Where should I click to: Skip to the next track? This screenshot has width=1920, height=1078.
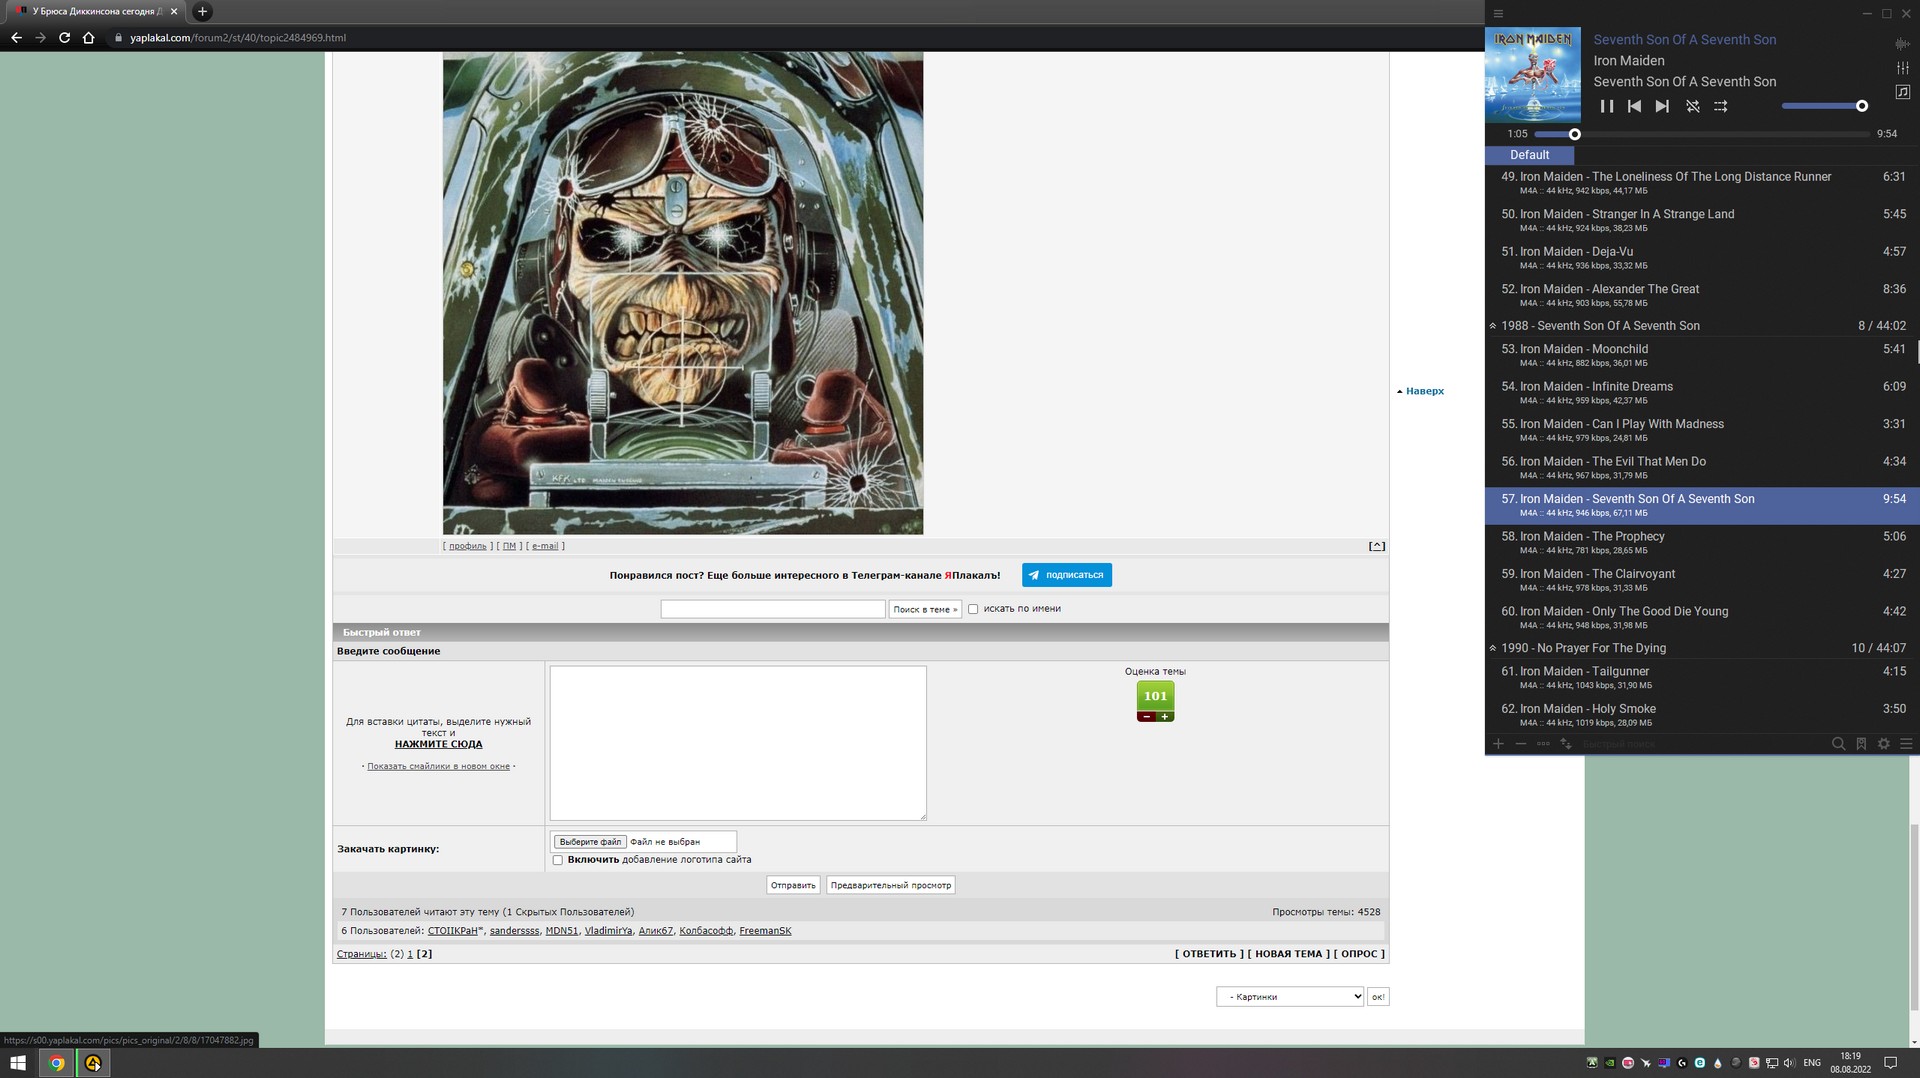coord(1662,106)
